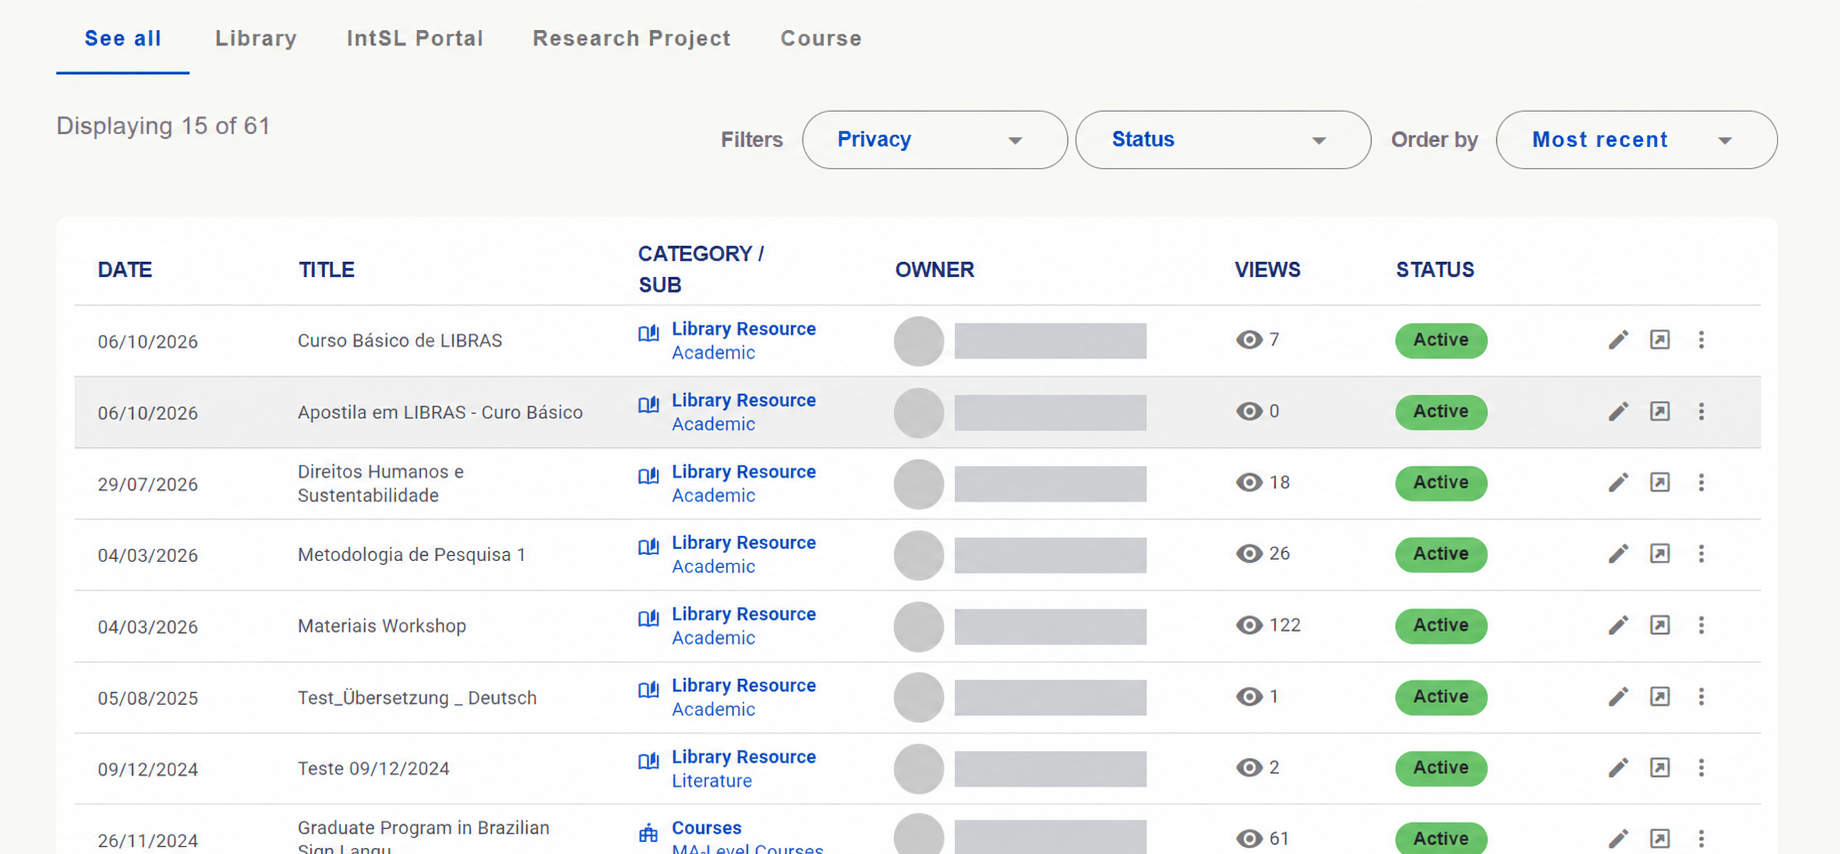This screenshot has height=854, width=1840.
Task: Edit the Materiais Workshop entry
Action: [x=1618, y=626]
